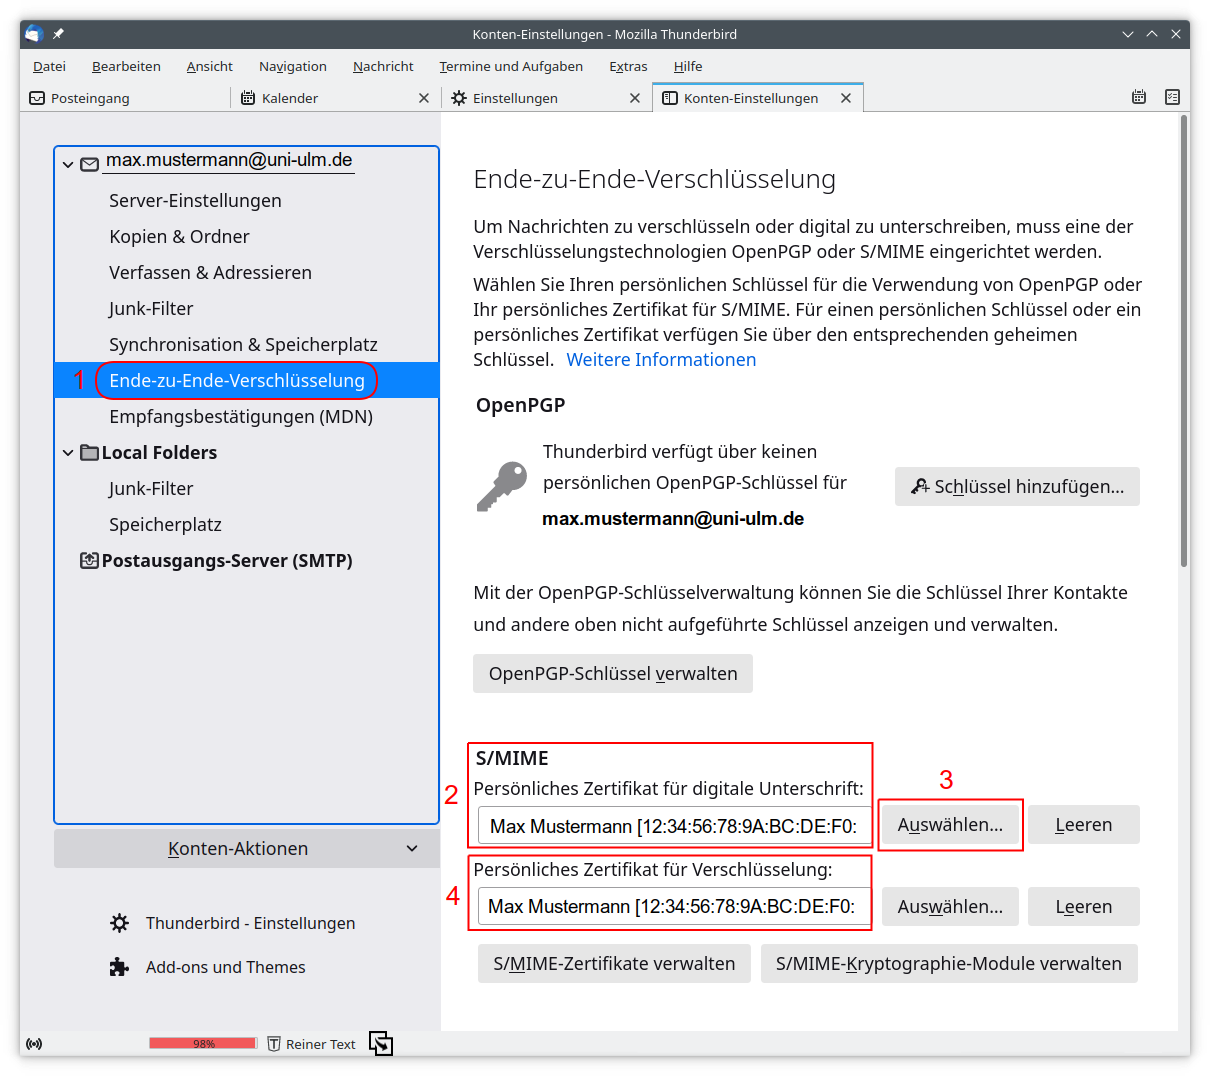
Task: Select Server-Einstellungen in the sidebar
Action: click(195, 201)
